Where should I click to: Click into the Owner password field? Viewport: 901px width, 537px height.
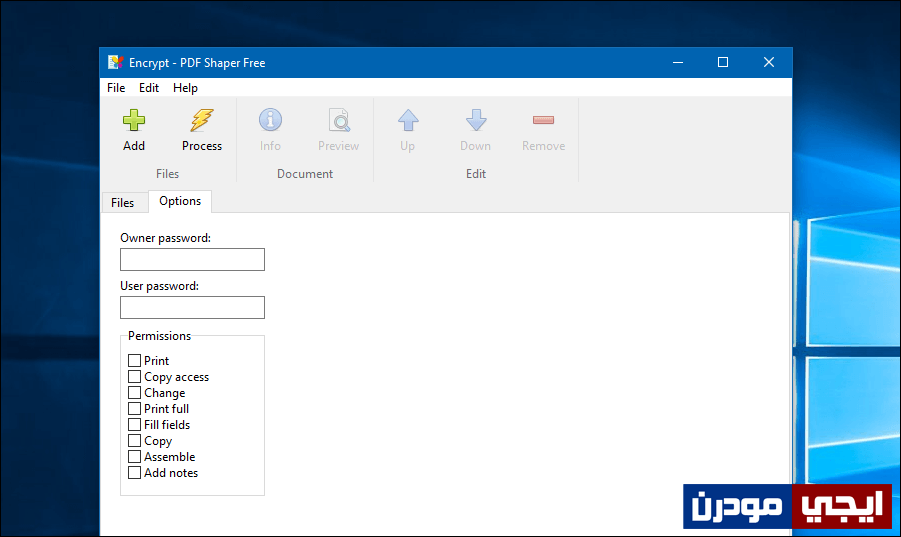coord(192,260)
